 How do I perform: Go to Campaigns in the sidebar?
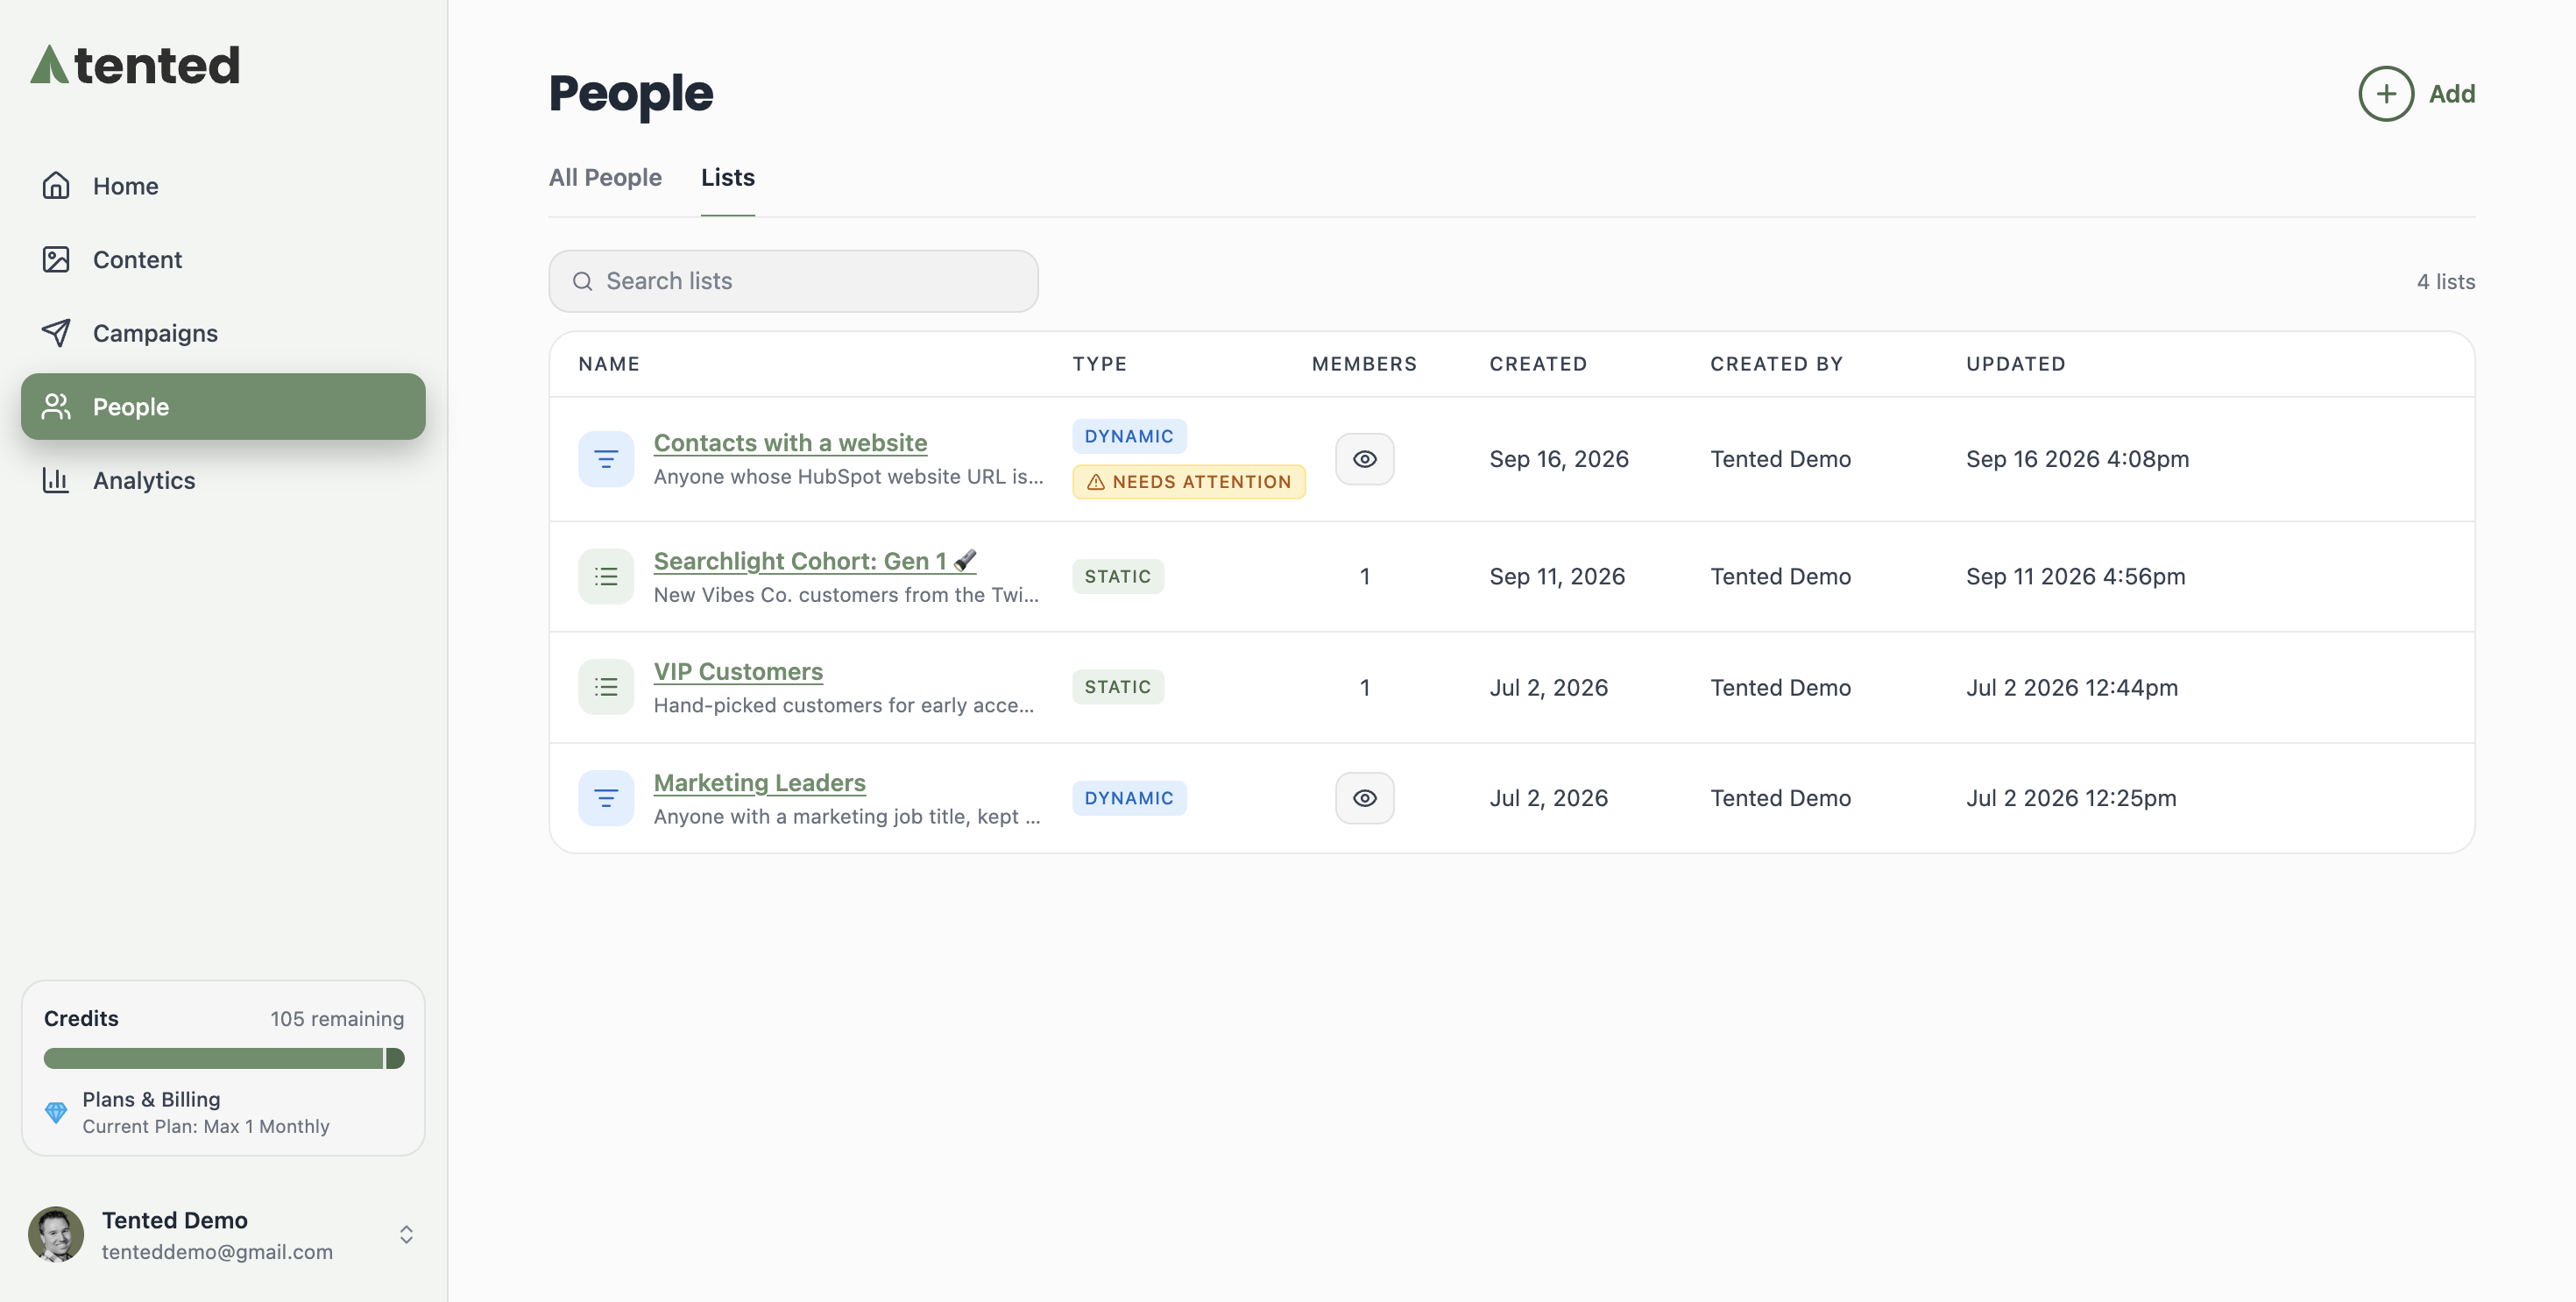pyautogui.click(x=223, y=333)
